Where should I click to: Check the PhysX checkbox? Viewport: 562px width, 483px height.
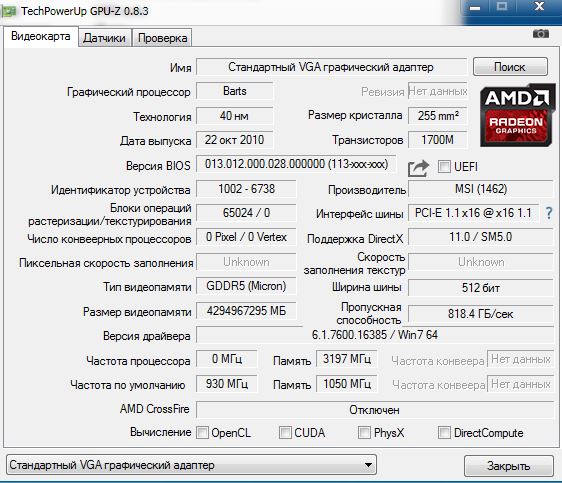(x=364, y=432)
